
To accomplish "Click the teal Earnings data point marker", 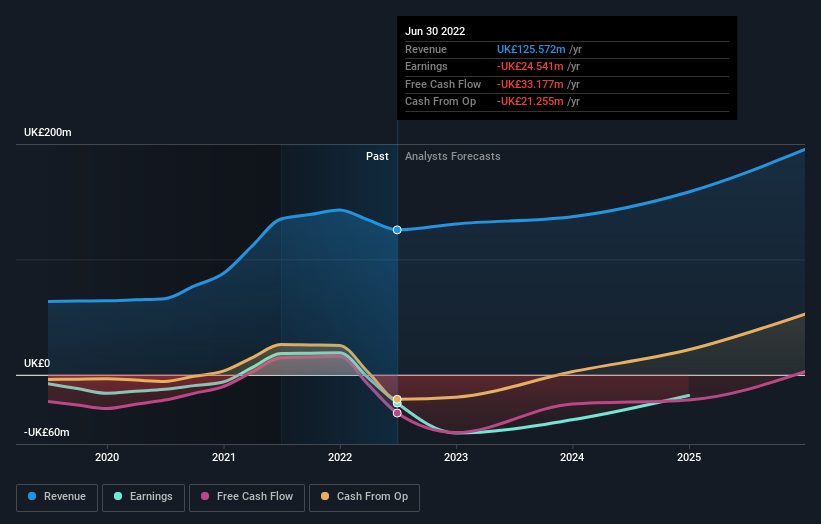I will 397,404.
